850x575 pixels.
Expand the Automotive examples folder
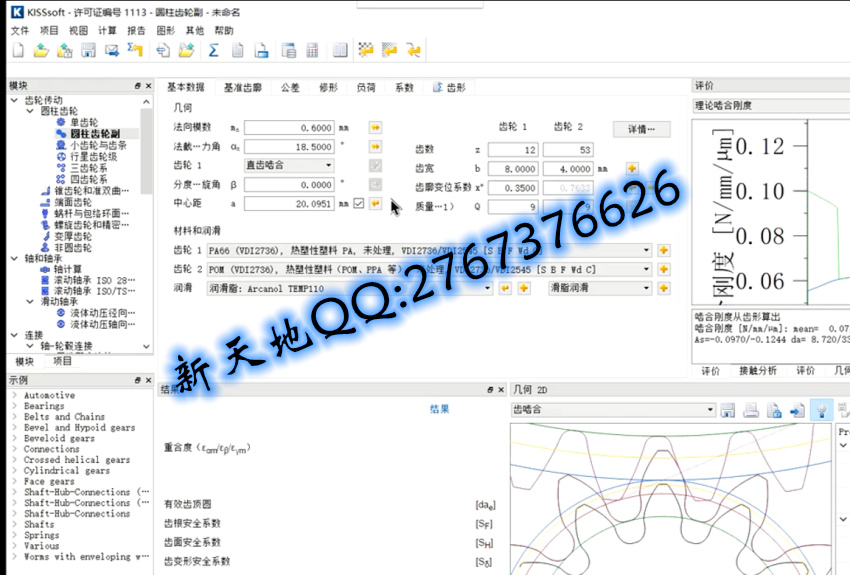pyautogui.click(x=14, y=396)
